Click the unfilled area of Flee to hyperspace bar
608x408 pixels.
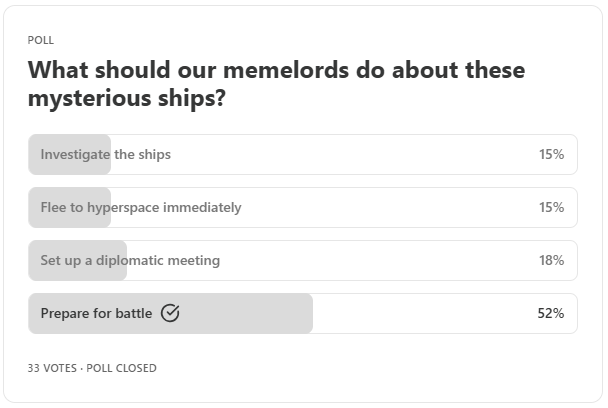click(x=390, y=208)
